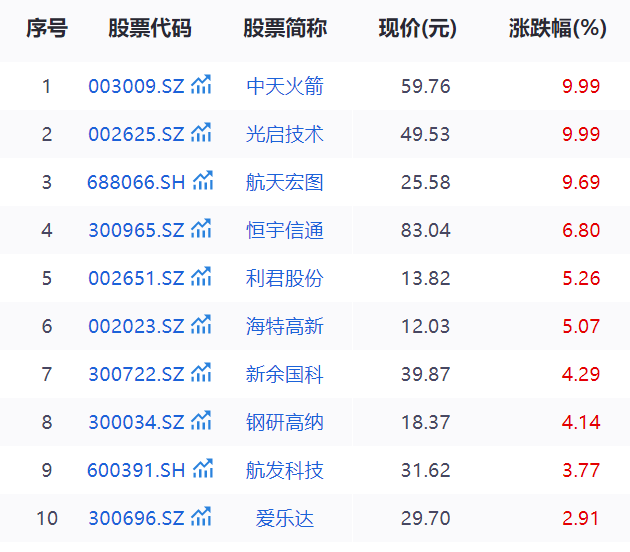Viewport: 630px width, 552px height.
Task: Open chart icon beside 300965.SZ
Action: [x=202, y=229]
